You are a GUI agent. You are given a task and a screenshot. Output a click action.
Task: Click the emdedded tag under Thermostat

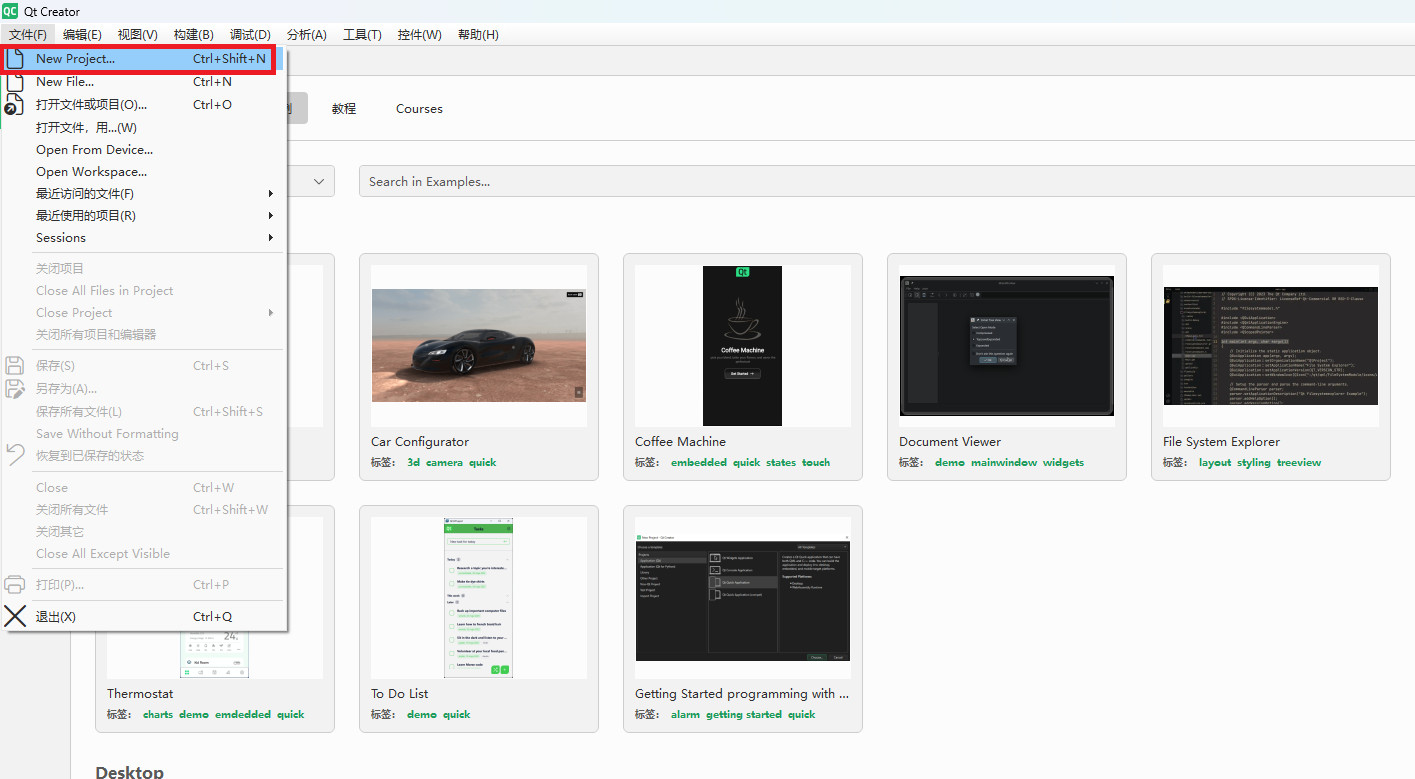pos(243,715)
